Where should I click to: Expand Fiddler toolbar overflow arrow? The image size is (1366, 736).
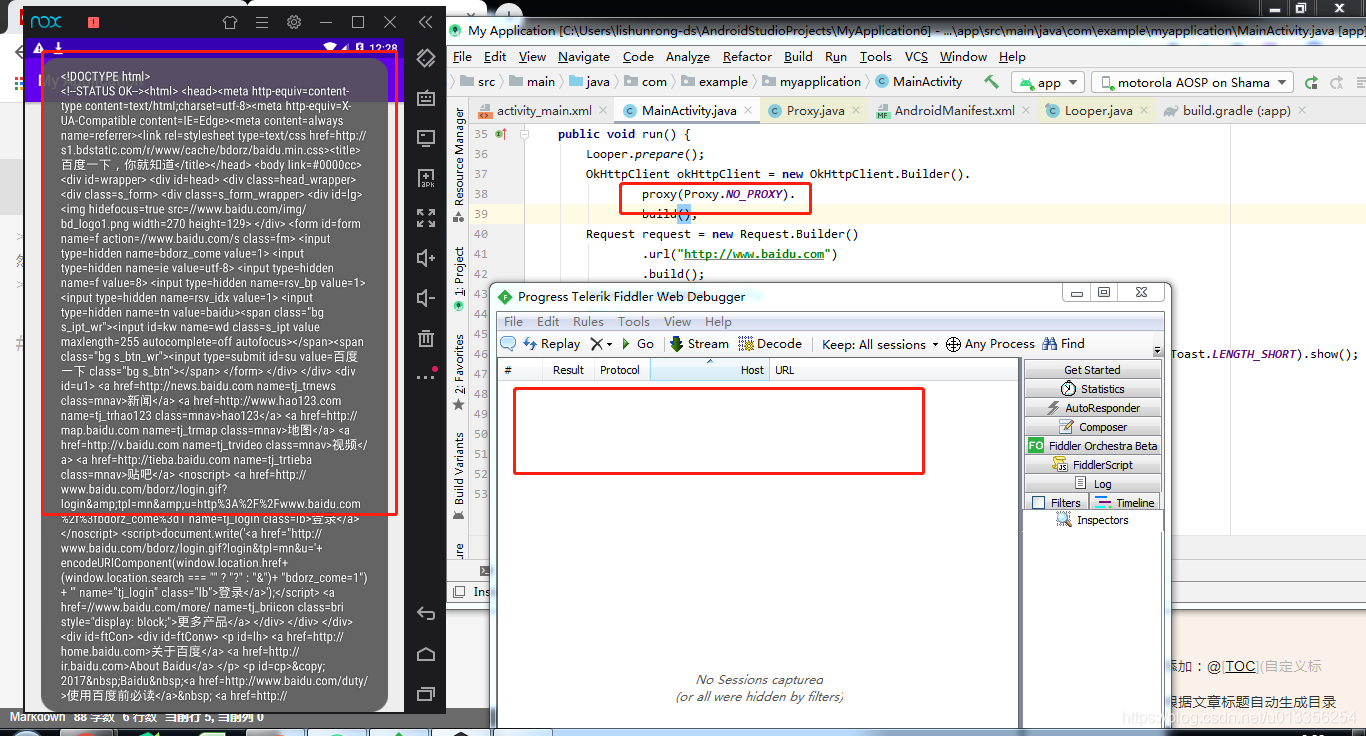[x=1158, y=352]
